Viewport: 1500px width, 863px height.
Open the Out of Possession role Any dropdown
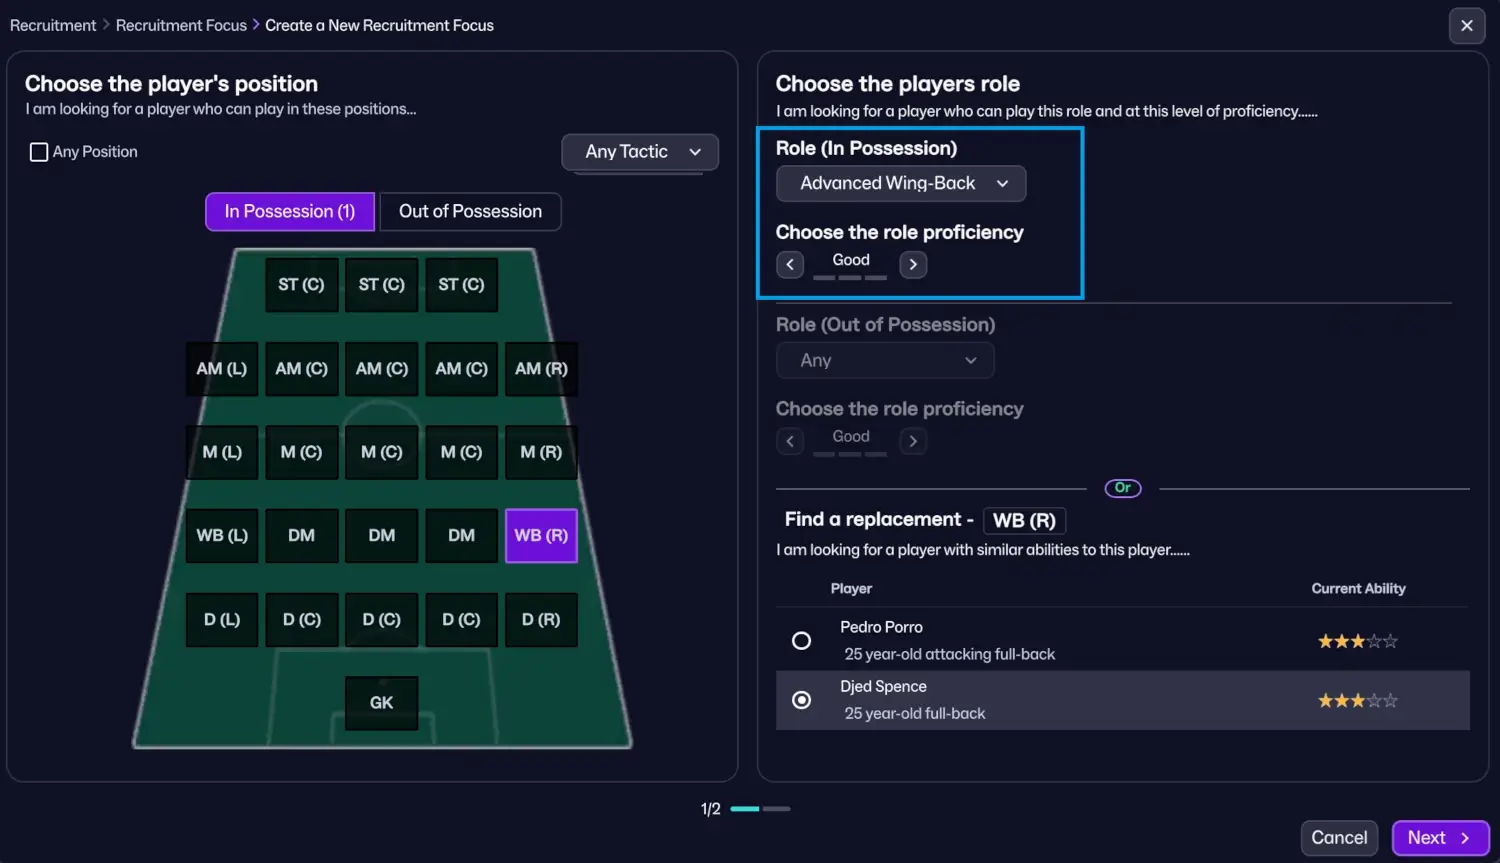tap(885, 361)
